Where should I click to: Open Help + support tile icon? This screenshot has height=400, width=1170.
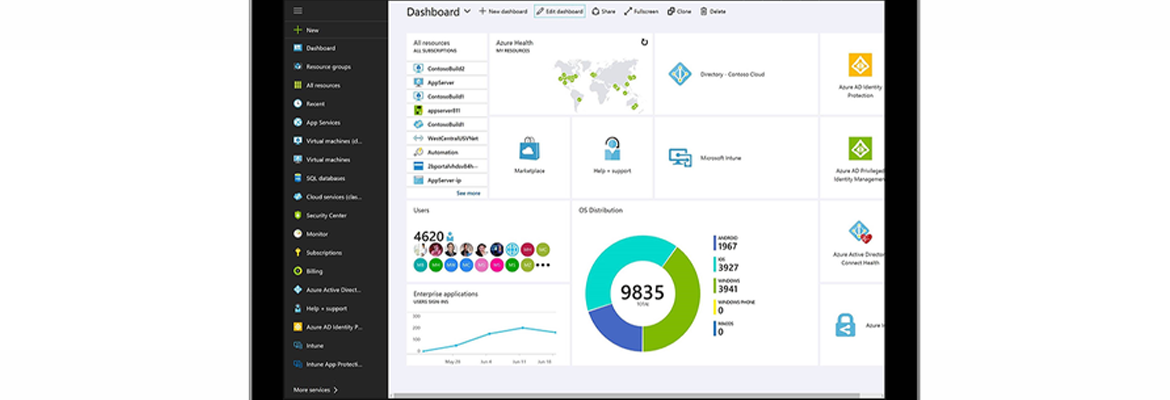coord(612,149)
